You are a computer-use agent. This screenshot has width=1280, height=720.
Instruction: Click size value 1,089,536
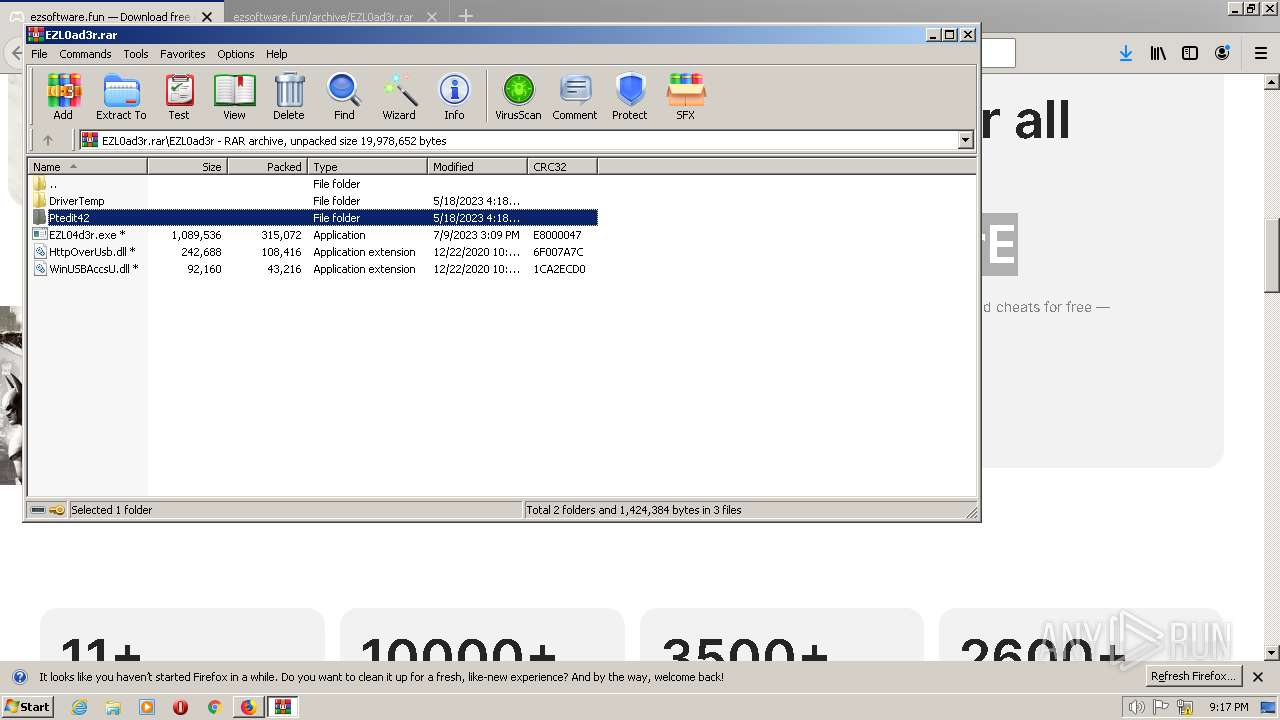pos(196,235)
